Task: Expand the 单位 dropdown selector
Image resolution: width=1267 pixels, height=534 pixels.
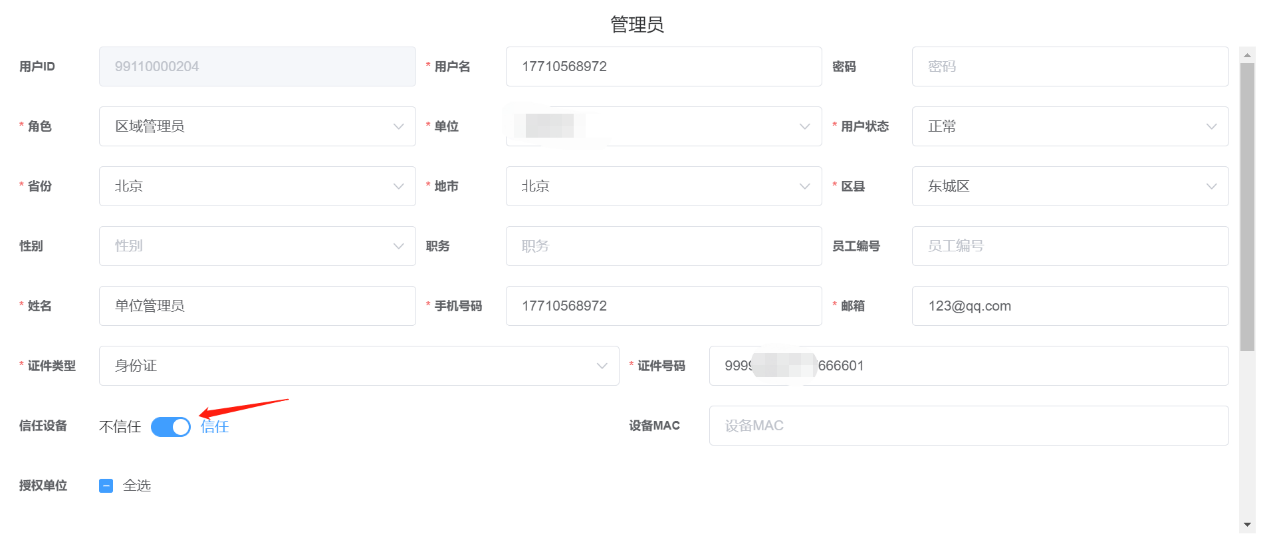Action: 663,127
